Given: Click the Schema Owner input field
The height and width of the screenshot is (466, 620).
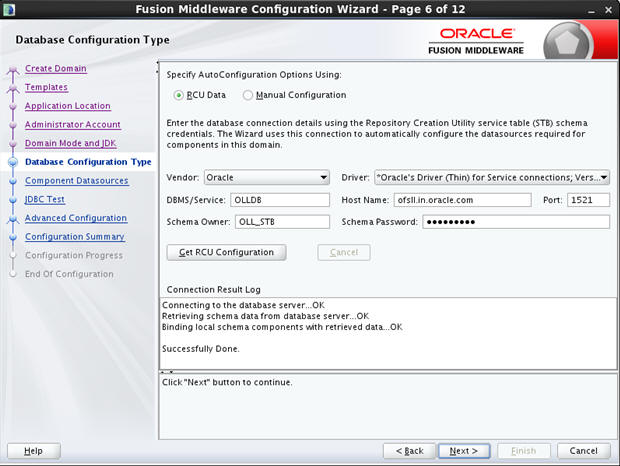Looking at the screenshot, I should 282,222.
